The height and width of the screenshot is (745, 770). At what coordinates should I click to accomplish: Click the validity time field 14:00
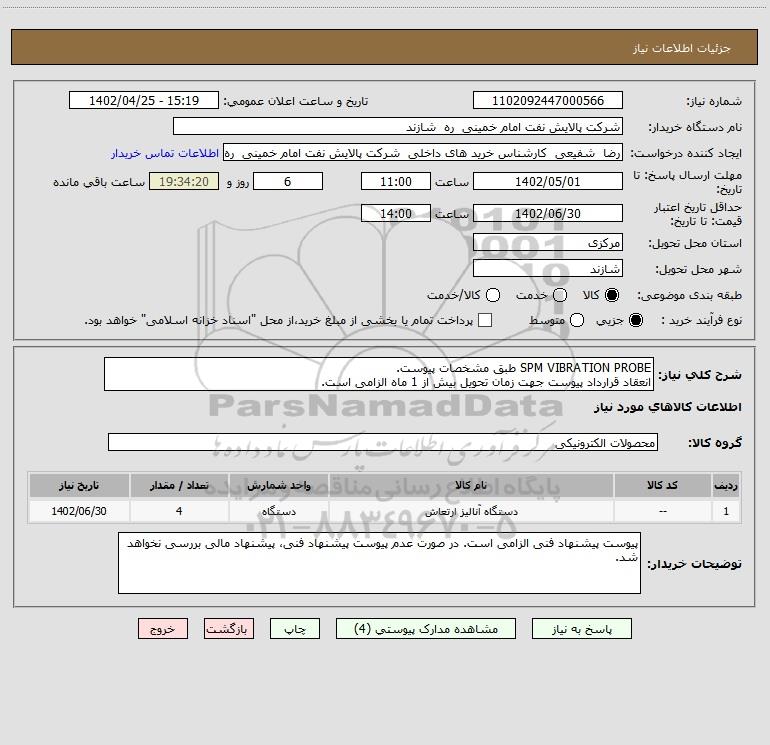point(396,213)
